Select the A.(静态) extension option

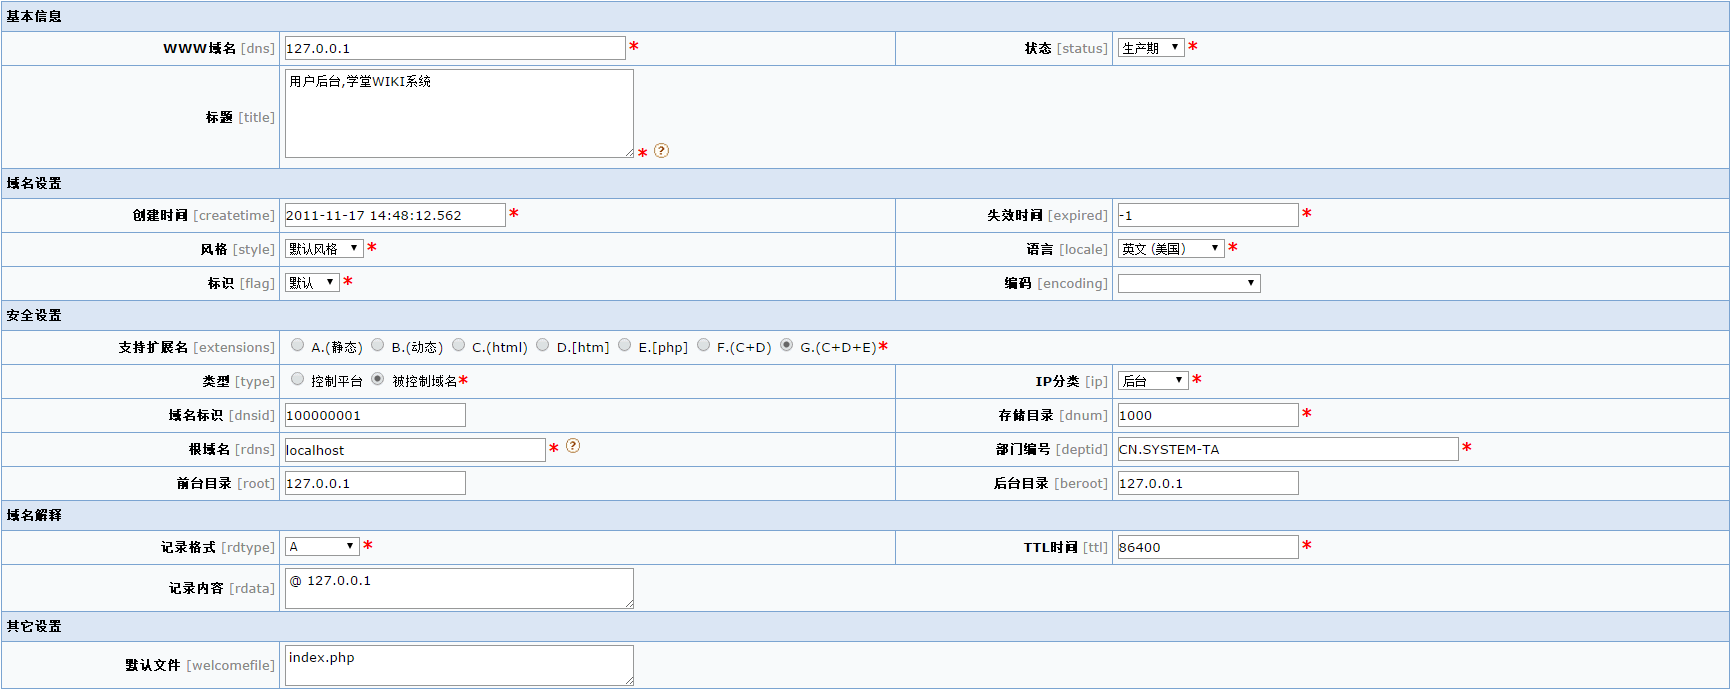[297, 345]
